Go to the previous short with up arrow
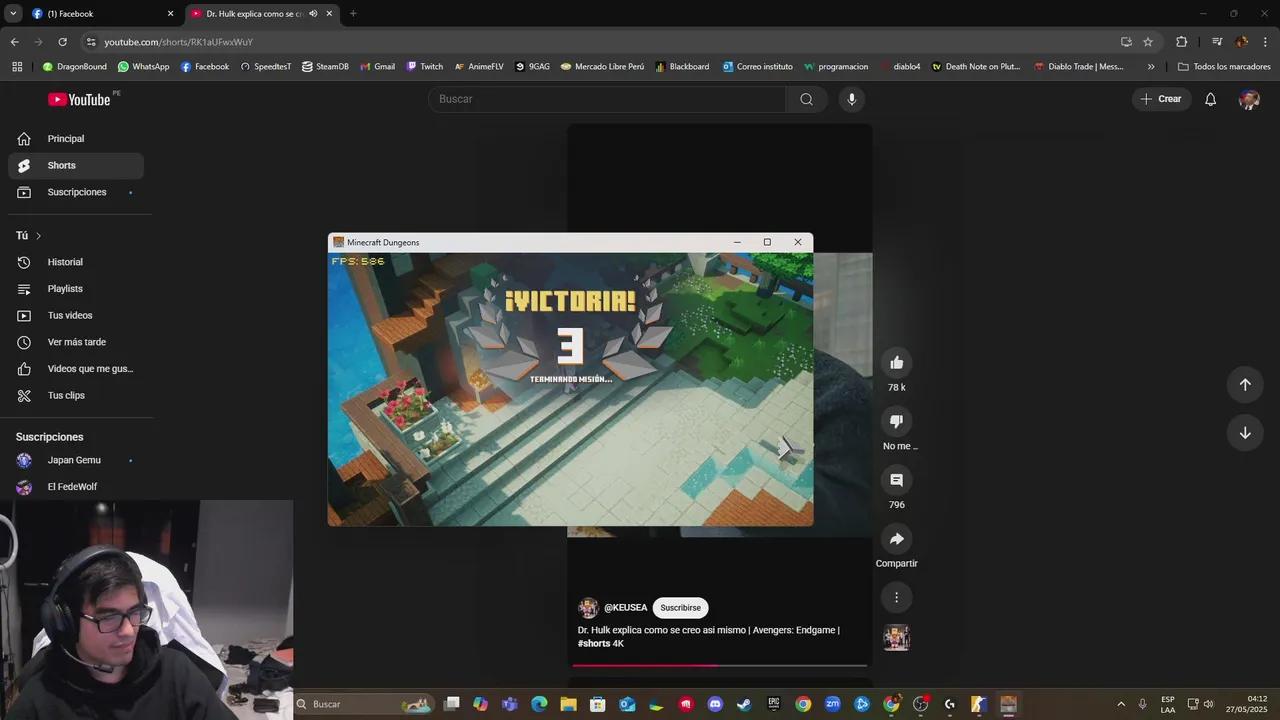Viewport: 1280px width, 720px height. [1245, 385]
